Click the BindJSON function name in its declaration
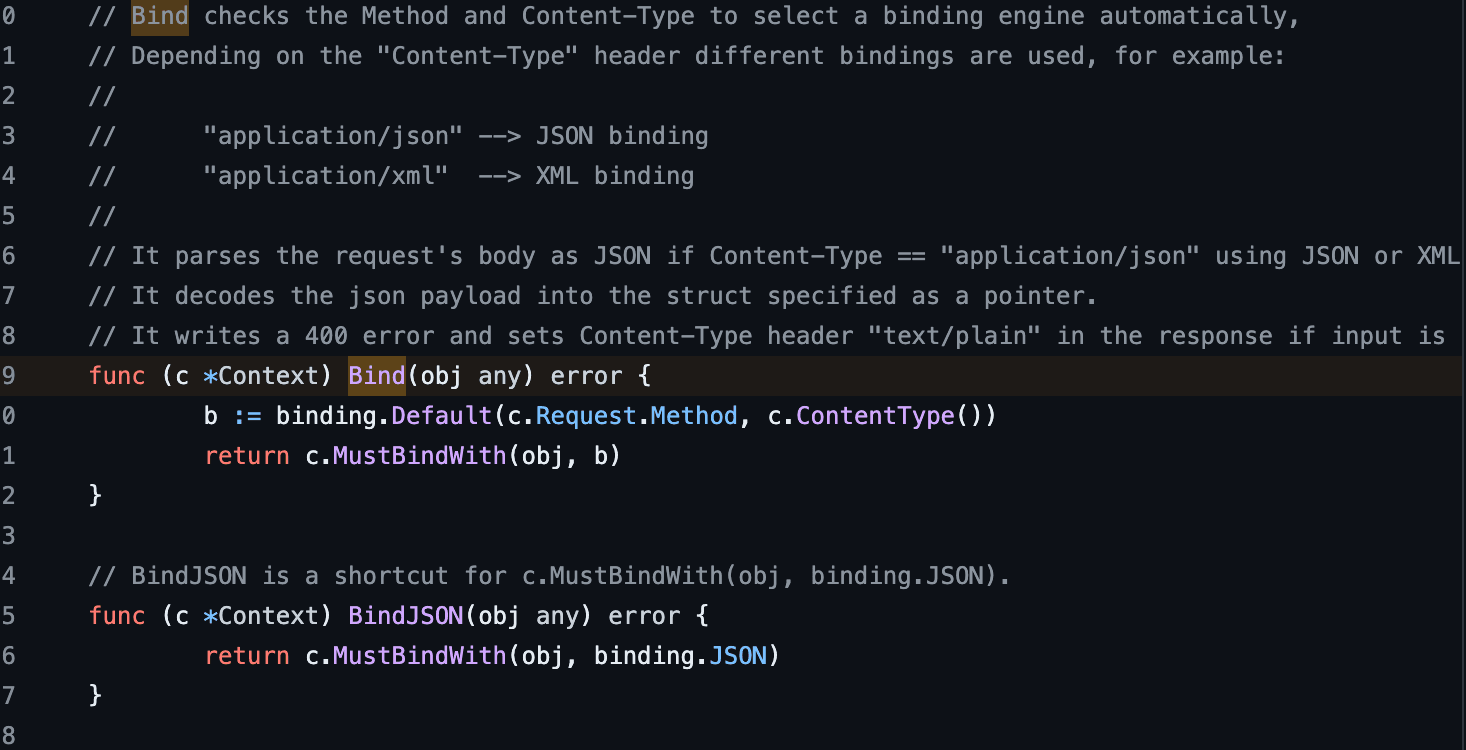Image resolution: width=1466 pixels, height=750 pixels. tap(405, 616)
